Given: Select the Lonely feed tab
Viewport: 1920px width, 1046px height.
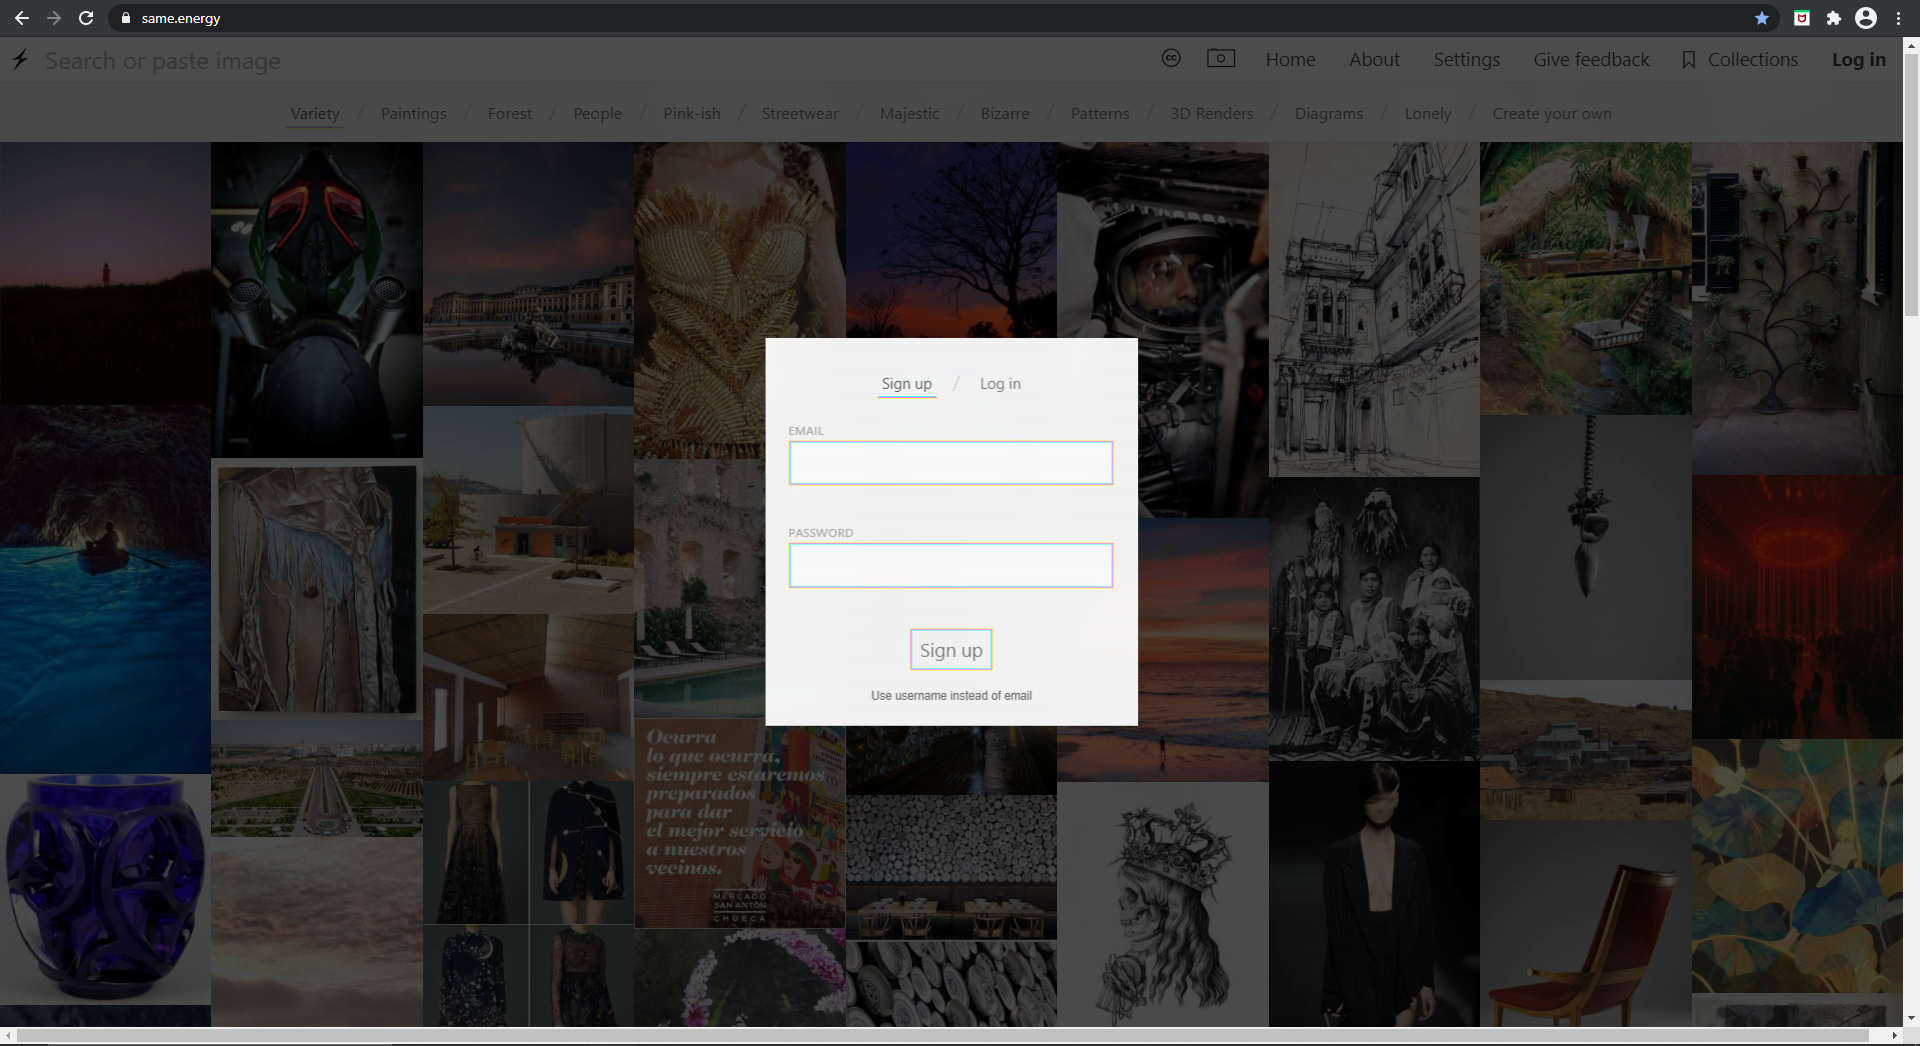Looking at the screenshot, I should [x=1428, y=114].
